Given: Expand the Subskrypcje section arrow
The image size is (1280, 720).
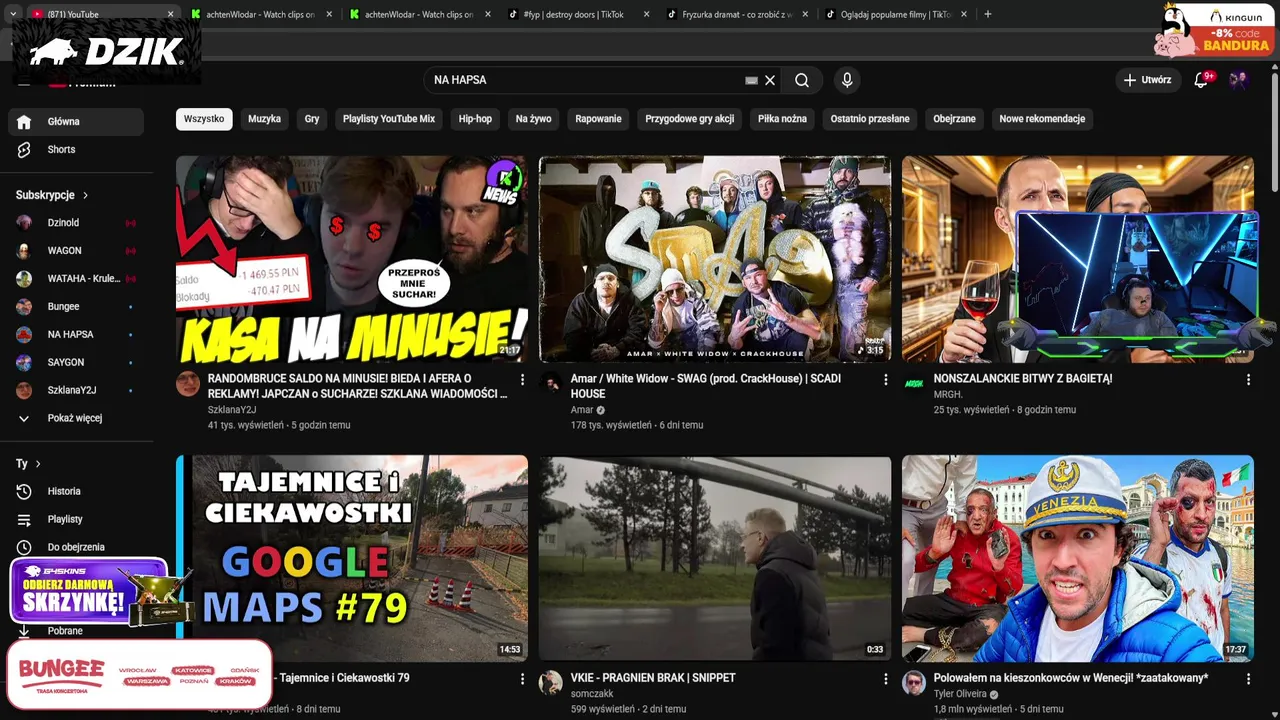Looking at the screenshot, I should point(86,196).
